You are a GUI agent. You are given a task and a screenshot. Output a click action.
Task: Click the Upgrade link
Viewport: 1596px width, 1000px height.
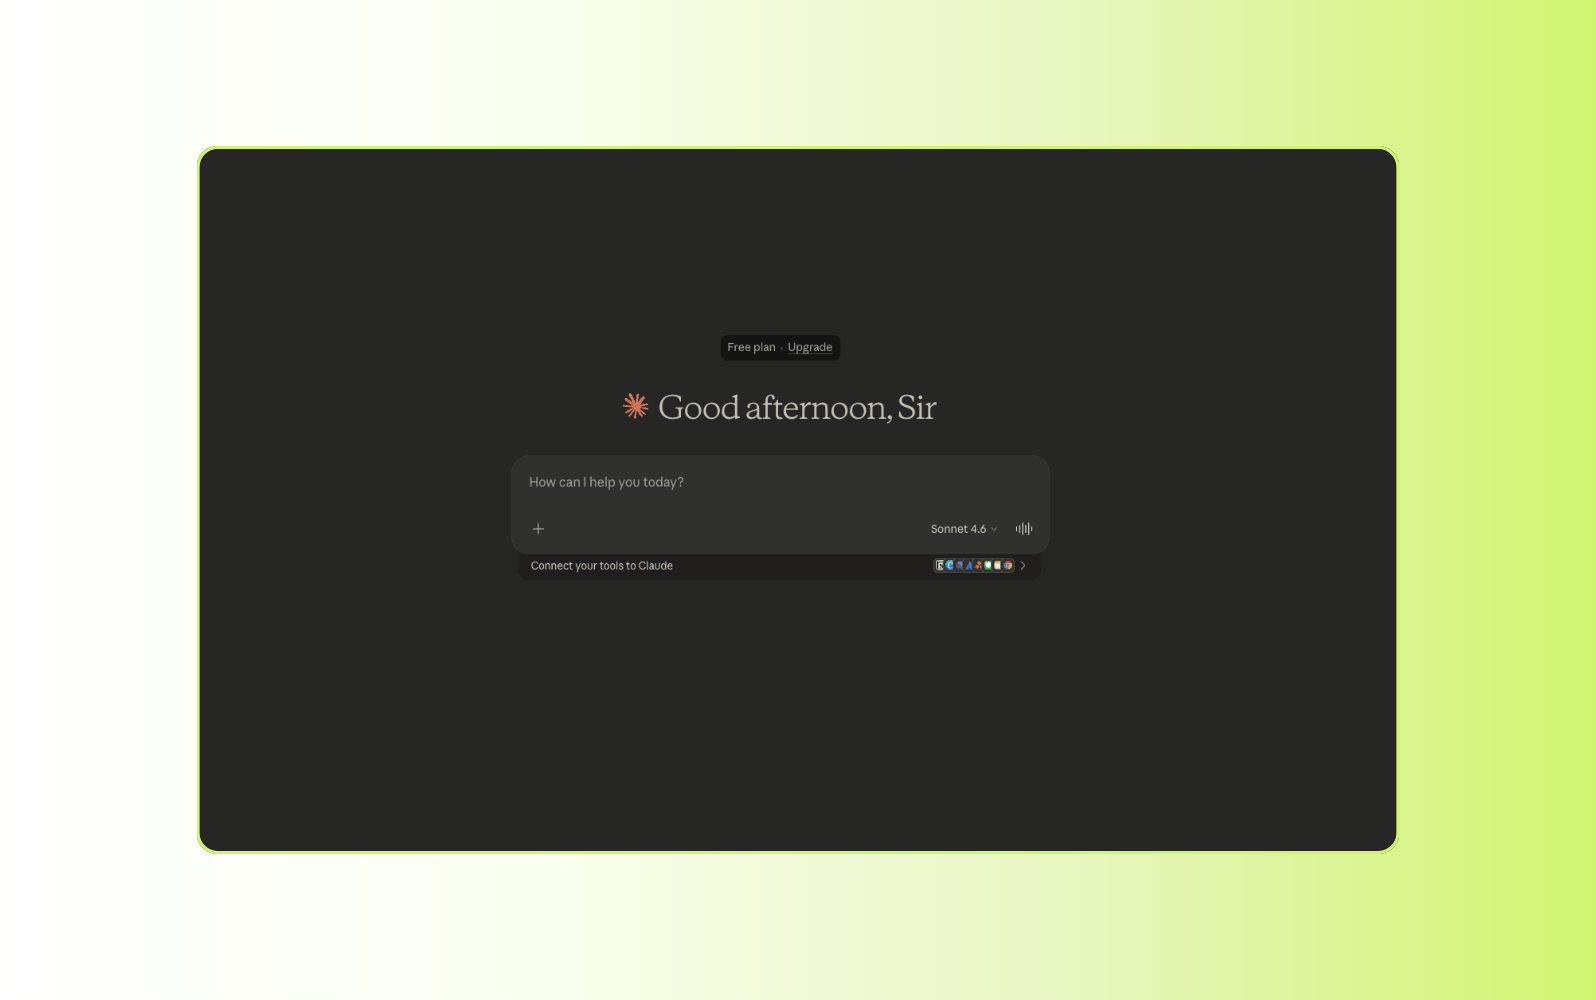pos(809,347)
